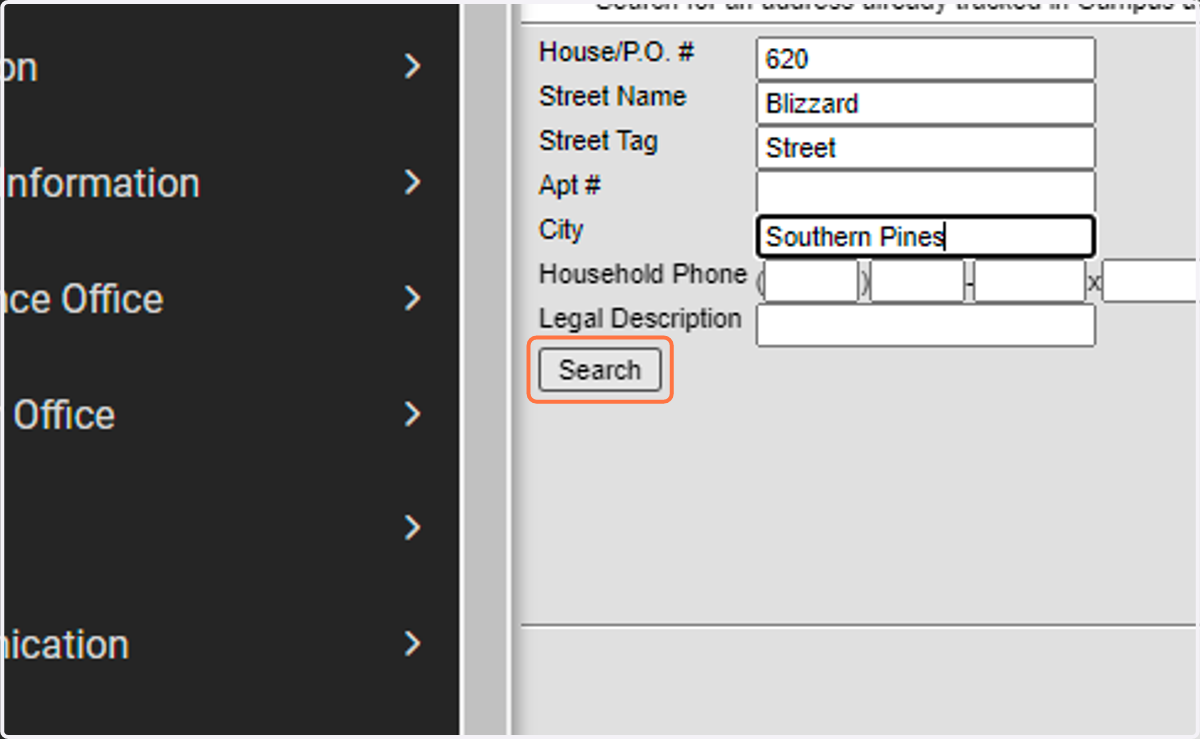Click the 'Household Phone' label text
This screenshot has height=739, width=1200.
point(643,274)
